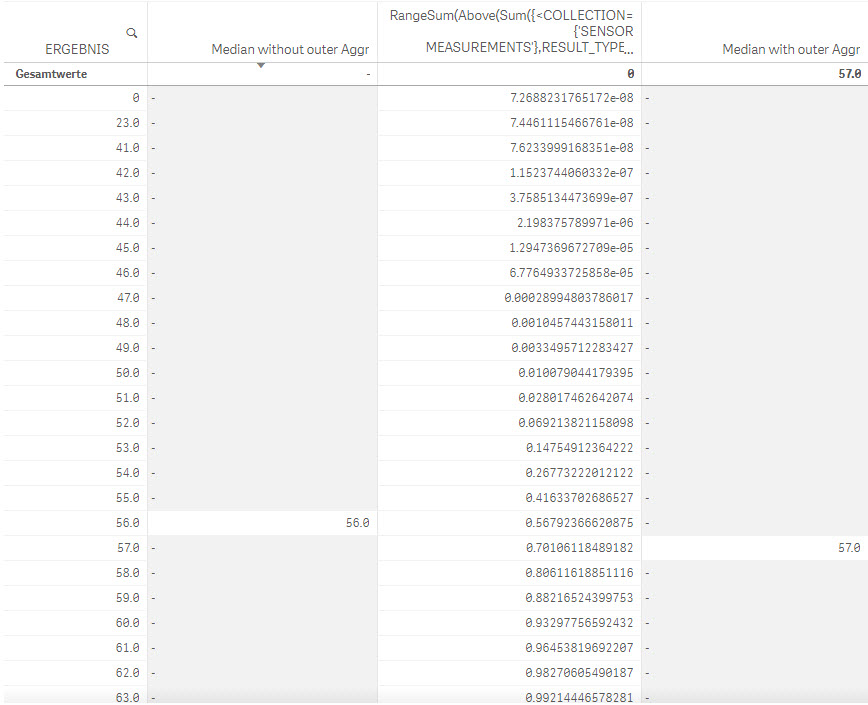This screenshot has width=868, height=705.
Task: Click cell 0.0033495712283427
Action: 572,348
